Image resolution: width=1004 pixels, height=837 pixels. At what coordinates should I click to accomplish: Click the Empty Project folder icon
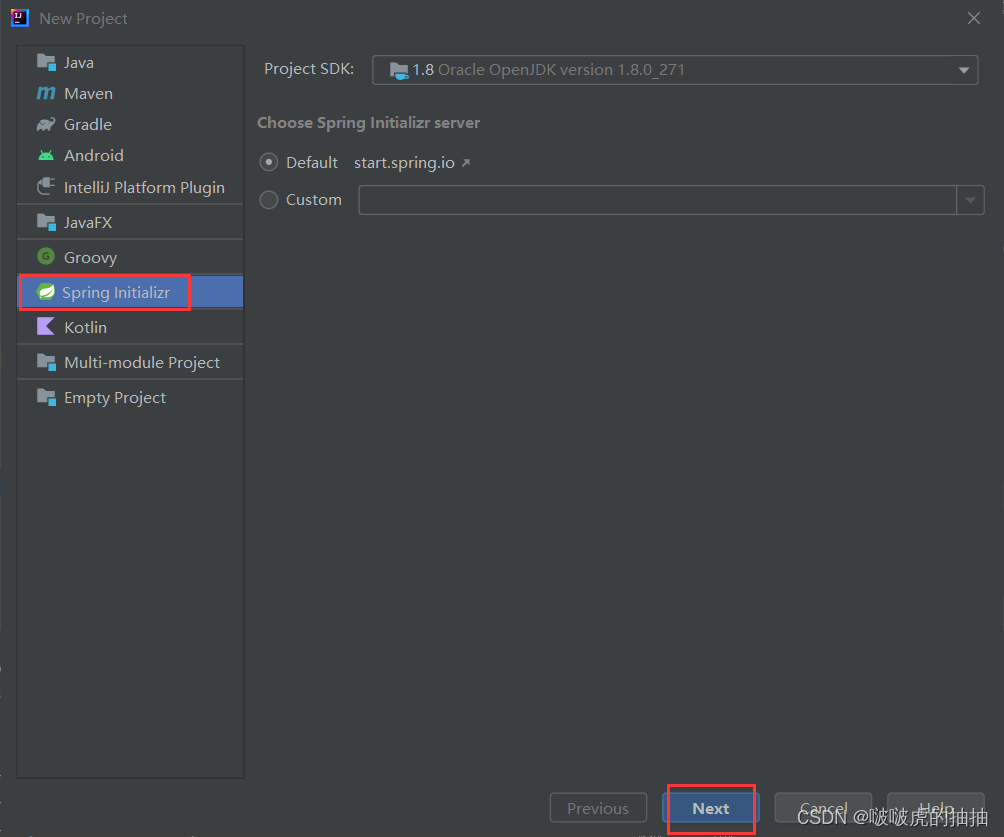click(x=46, y=397)
